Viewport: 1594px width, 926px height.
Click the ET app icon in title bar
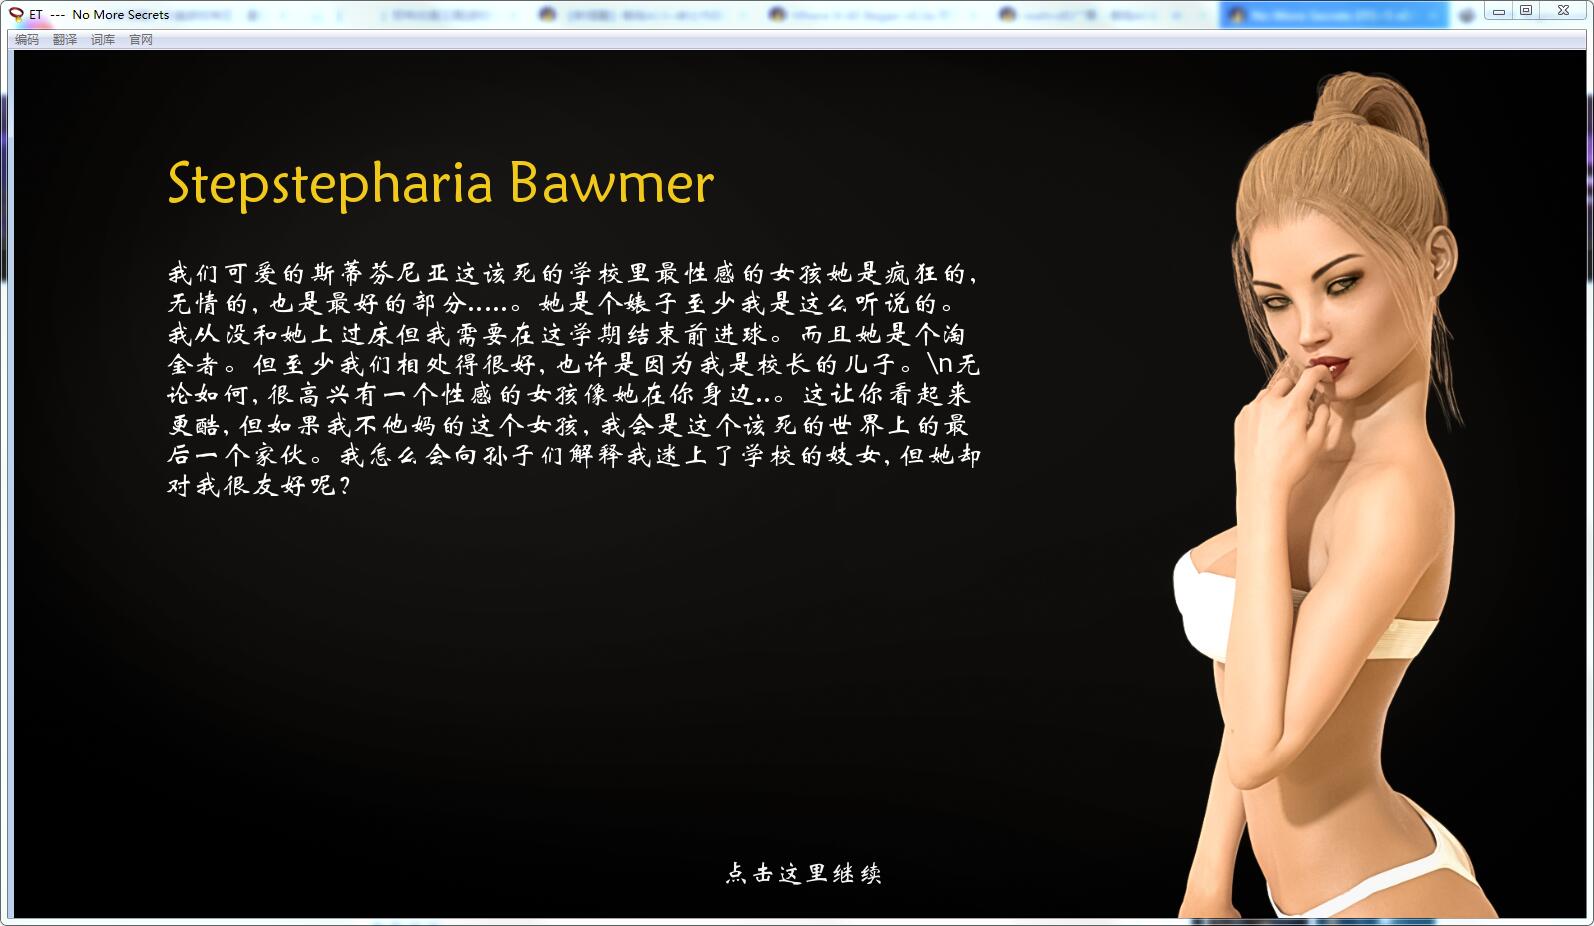(16, 14)
